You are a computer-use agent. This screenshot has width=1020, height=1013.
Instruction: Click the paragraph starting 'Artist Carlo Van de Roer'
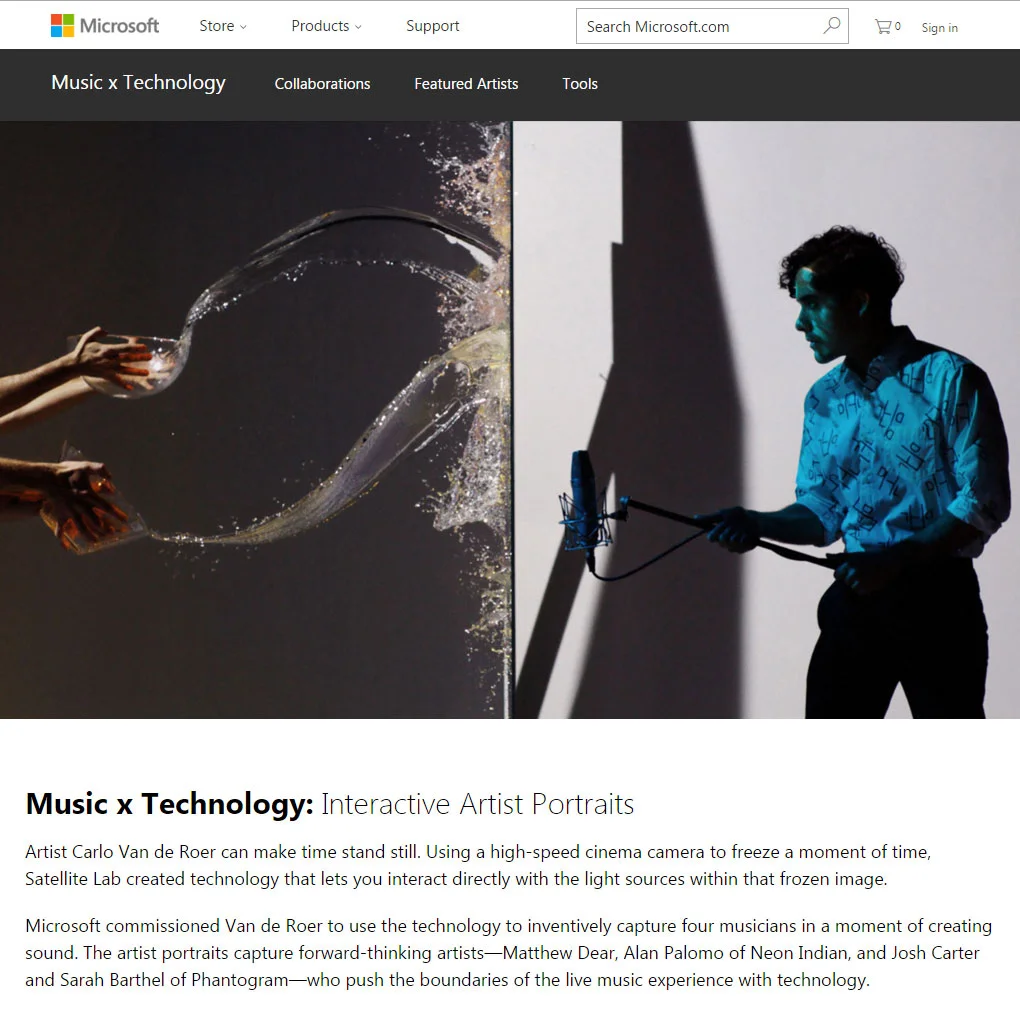pyautogui.click(x=478, y=865)
